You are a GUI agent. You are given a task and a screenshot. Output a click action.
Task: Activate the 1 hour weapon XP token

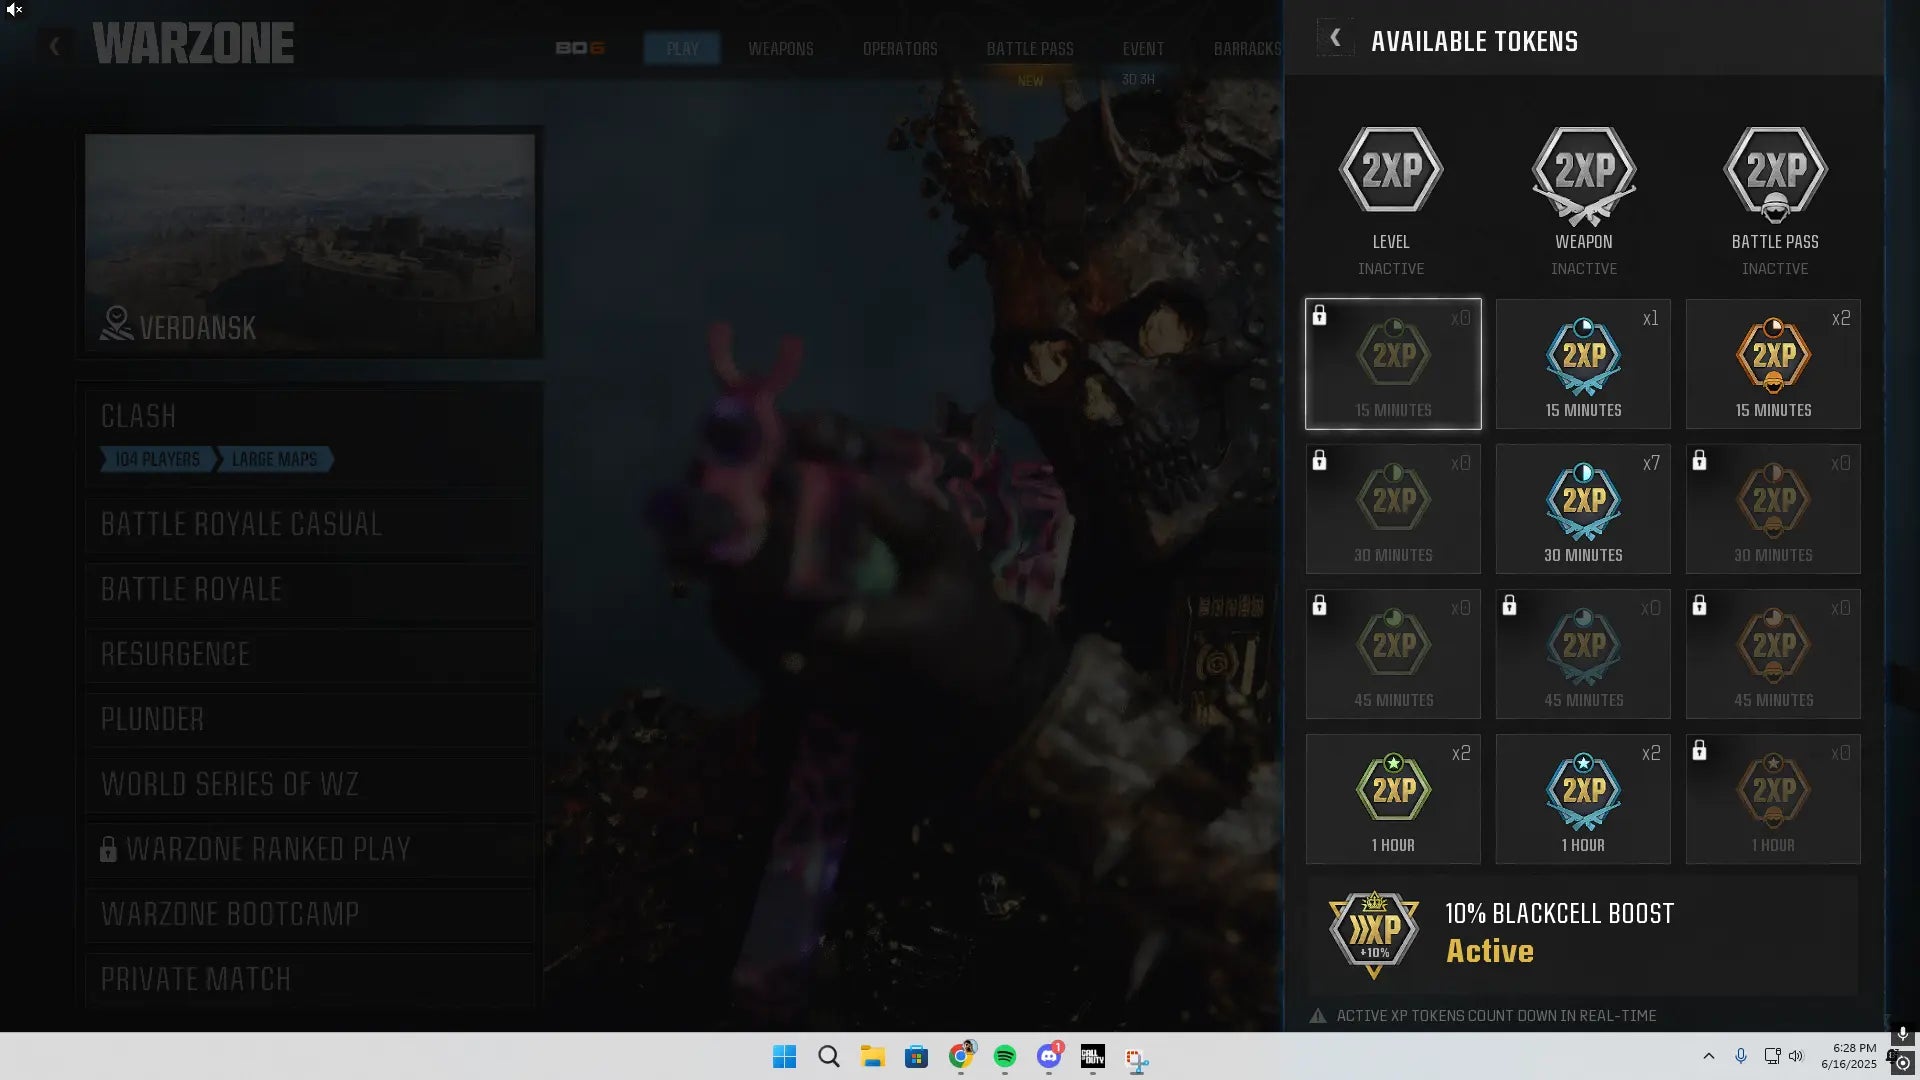1583,799
